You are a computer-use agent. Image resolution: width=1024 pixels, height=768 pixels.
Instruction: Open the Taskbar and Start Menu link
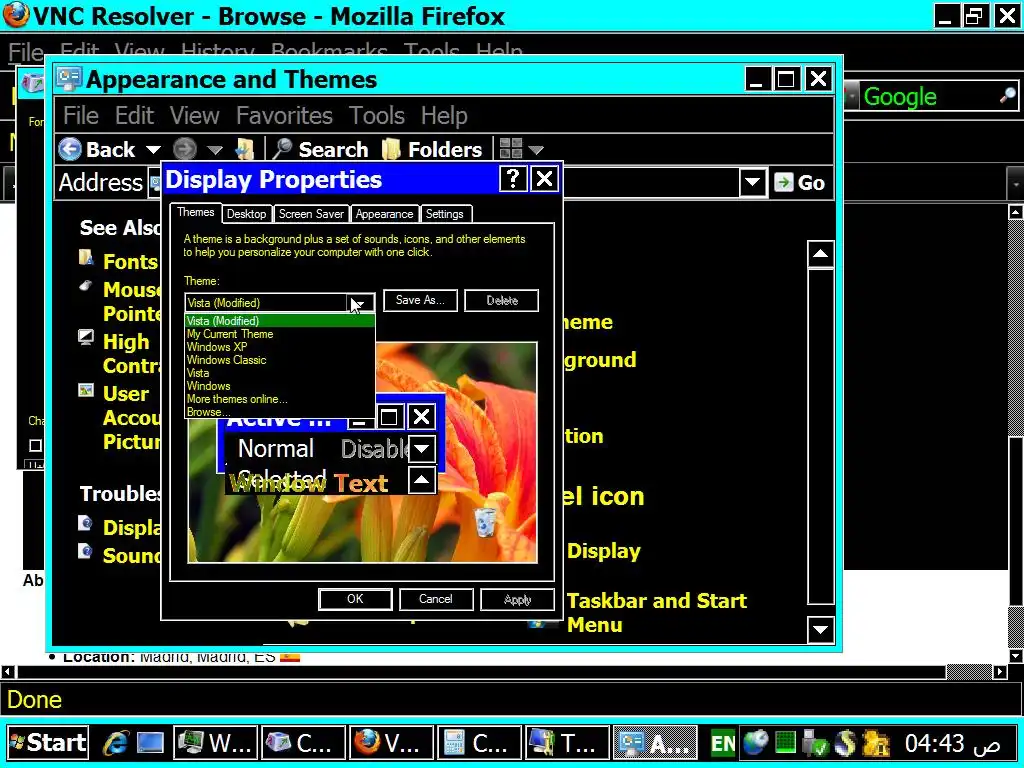pyautogui.click(x=656, y=613)
